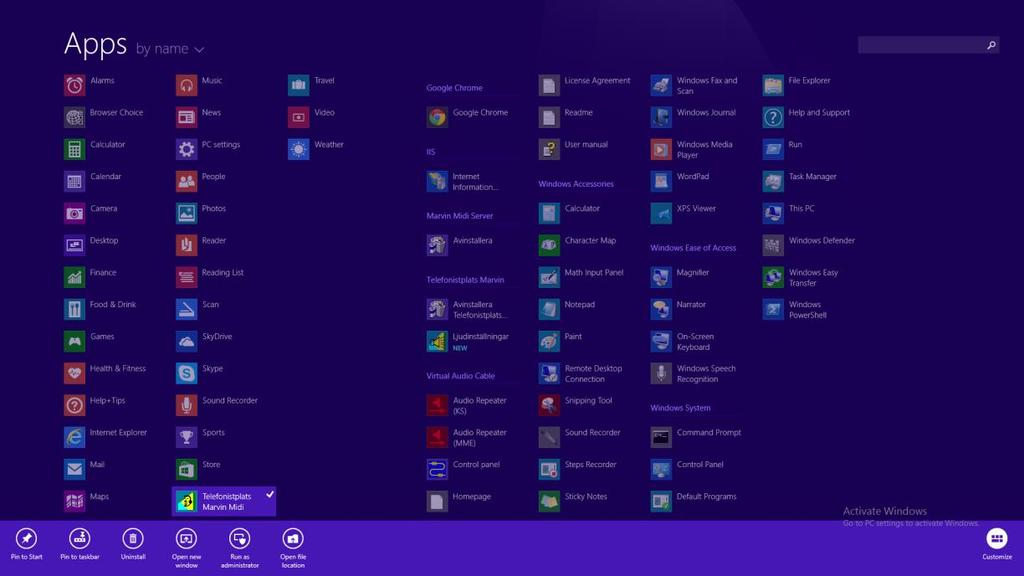Open PC settings gear icon
Image resolution: width=1024 pixels, height=576 pixels.
[x=186, y=149]
